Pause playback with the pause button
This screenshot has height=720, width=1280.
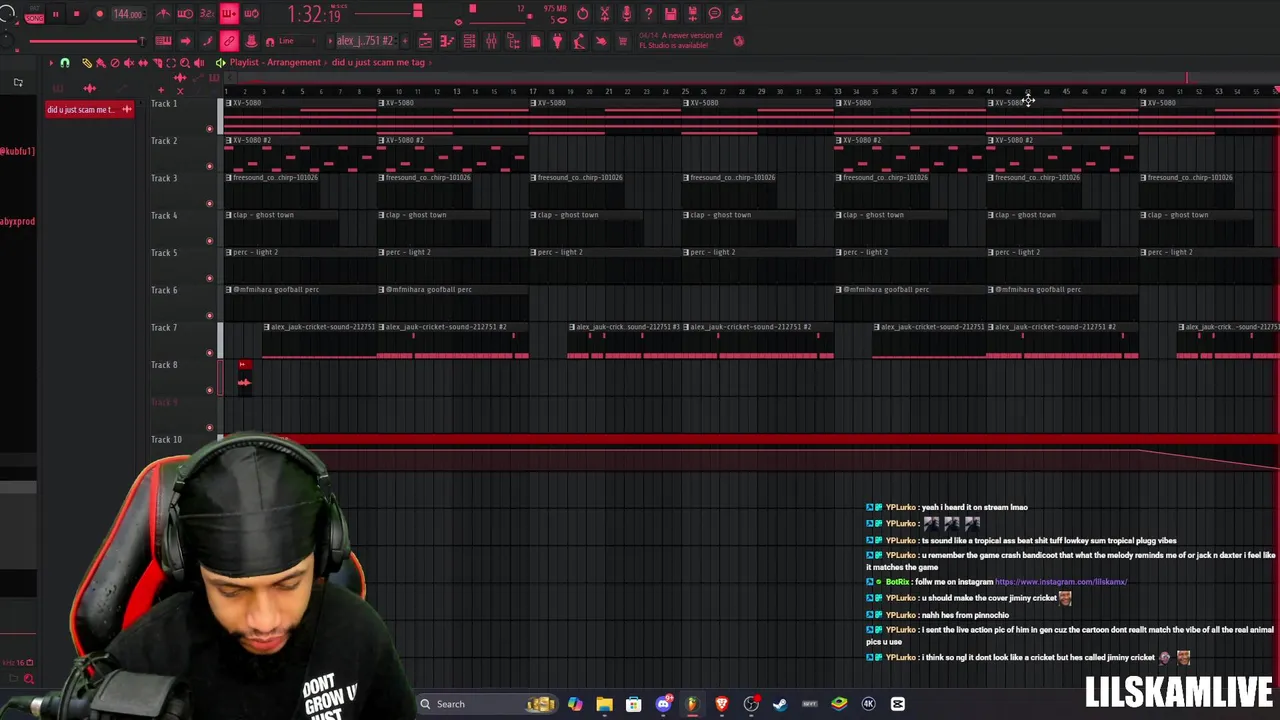55,14
